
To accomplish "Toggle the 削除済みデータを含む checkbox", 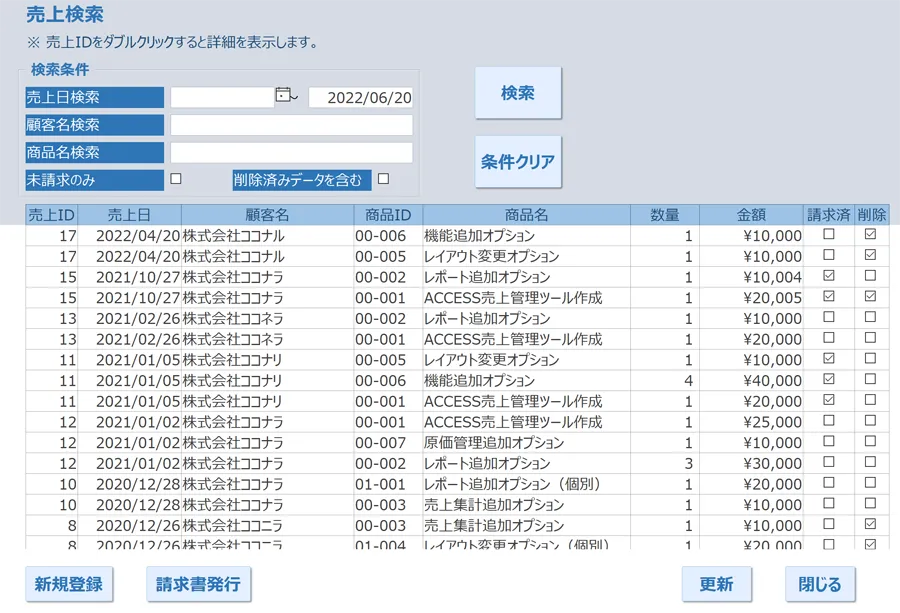I will [383, 179].
